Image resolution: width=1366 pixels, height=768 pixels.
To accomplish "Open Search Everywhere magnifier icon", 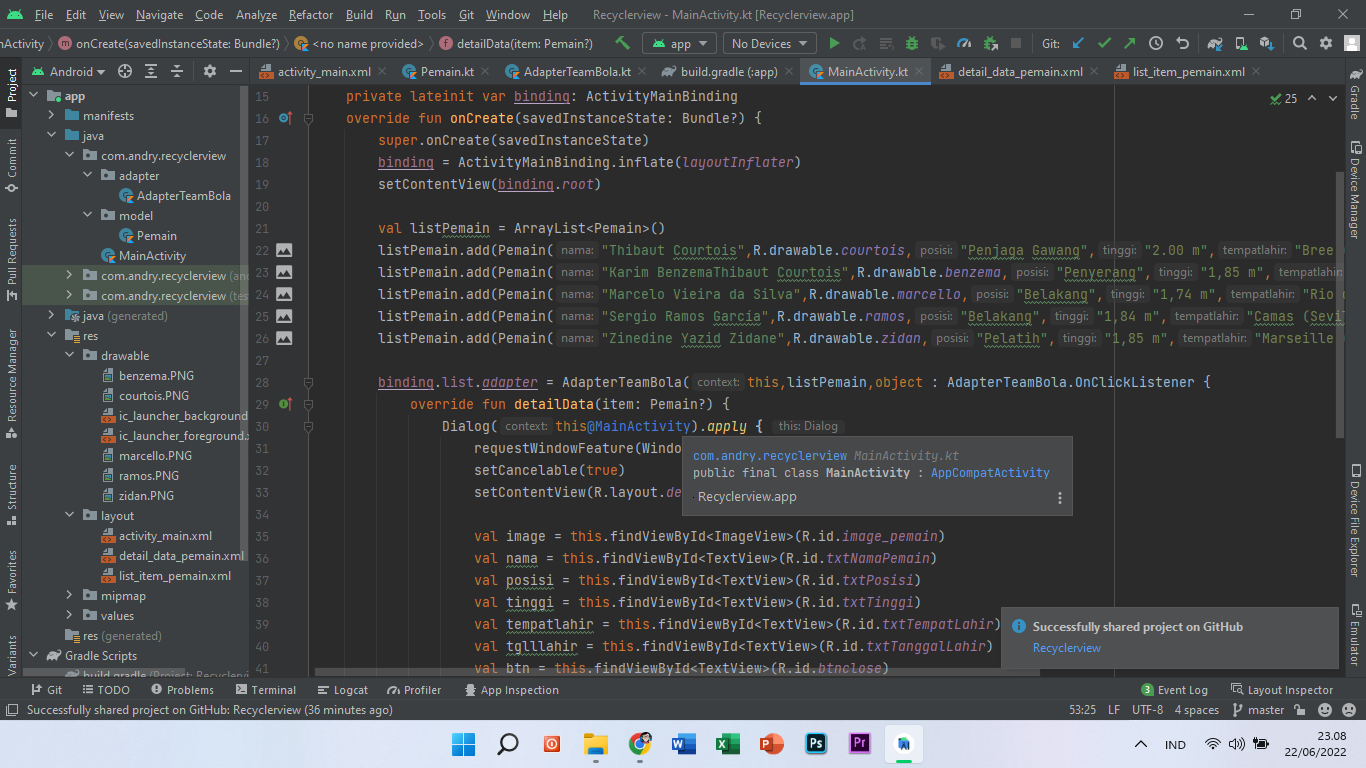I will [1300, 44].
